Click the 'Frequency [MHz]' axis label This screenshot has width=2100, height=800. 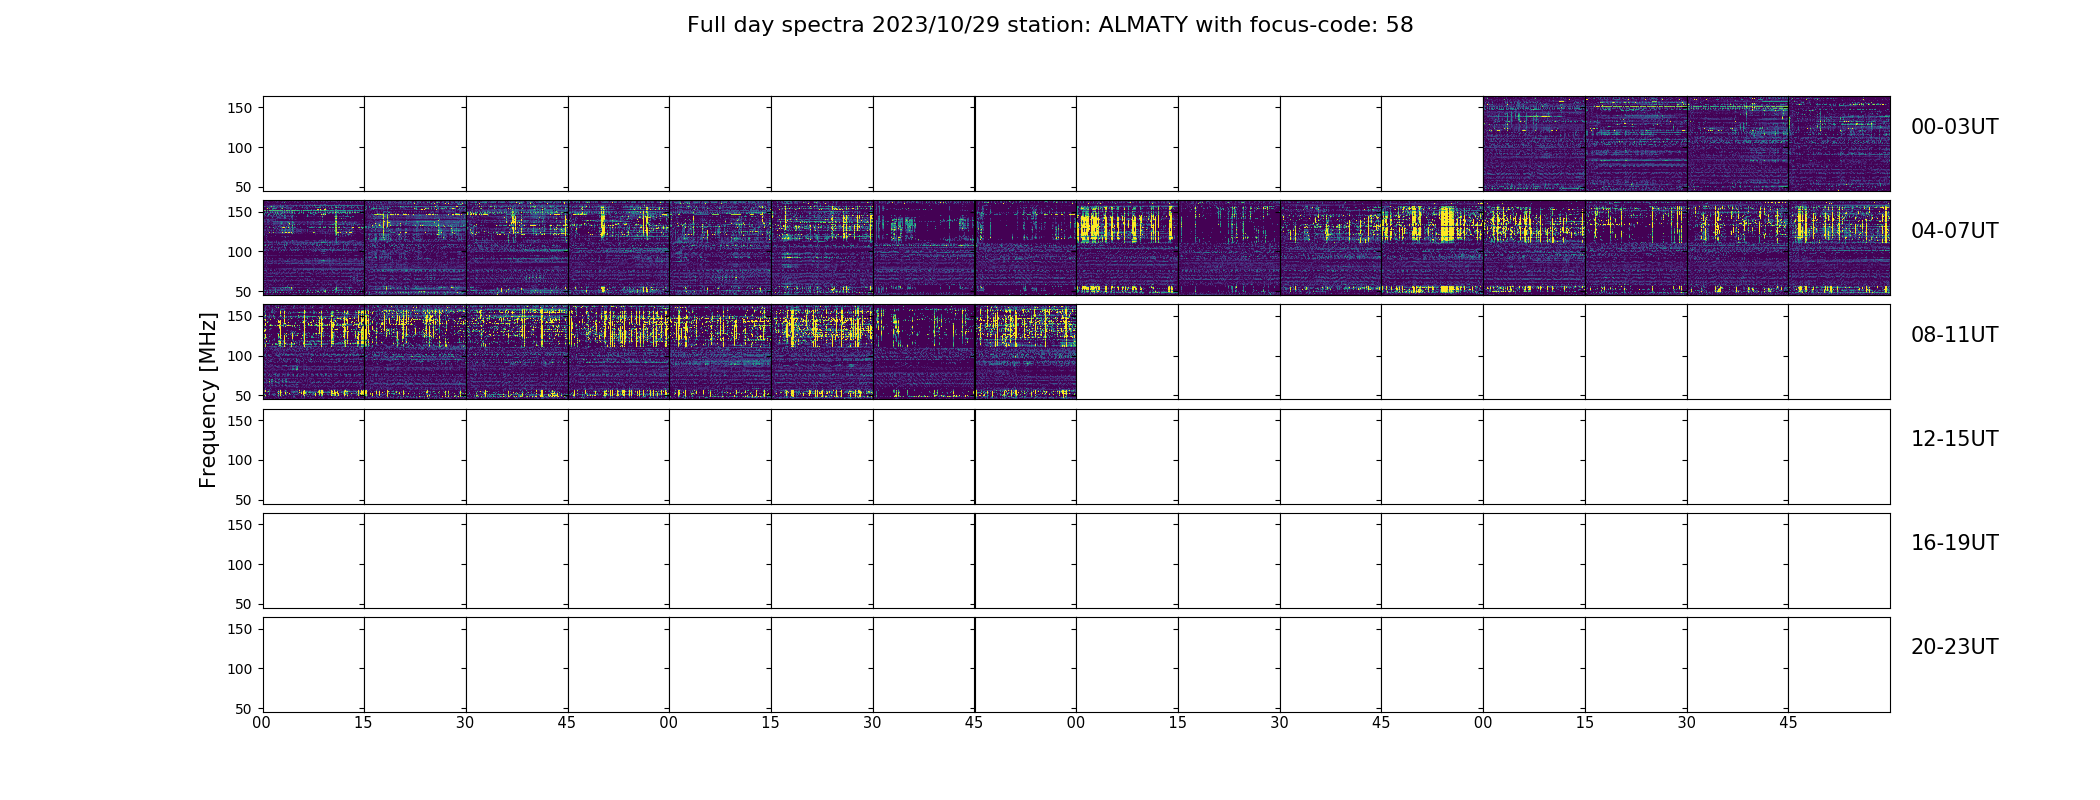208,400
